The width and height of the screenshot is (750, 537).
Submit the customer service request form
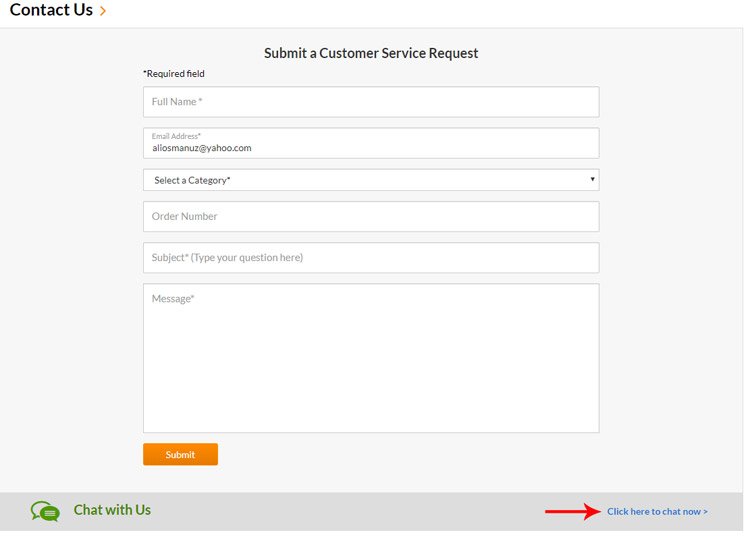[x=180, y=454]
